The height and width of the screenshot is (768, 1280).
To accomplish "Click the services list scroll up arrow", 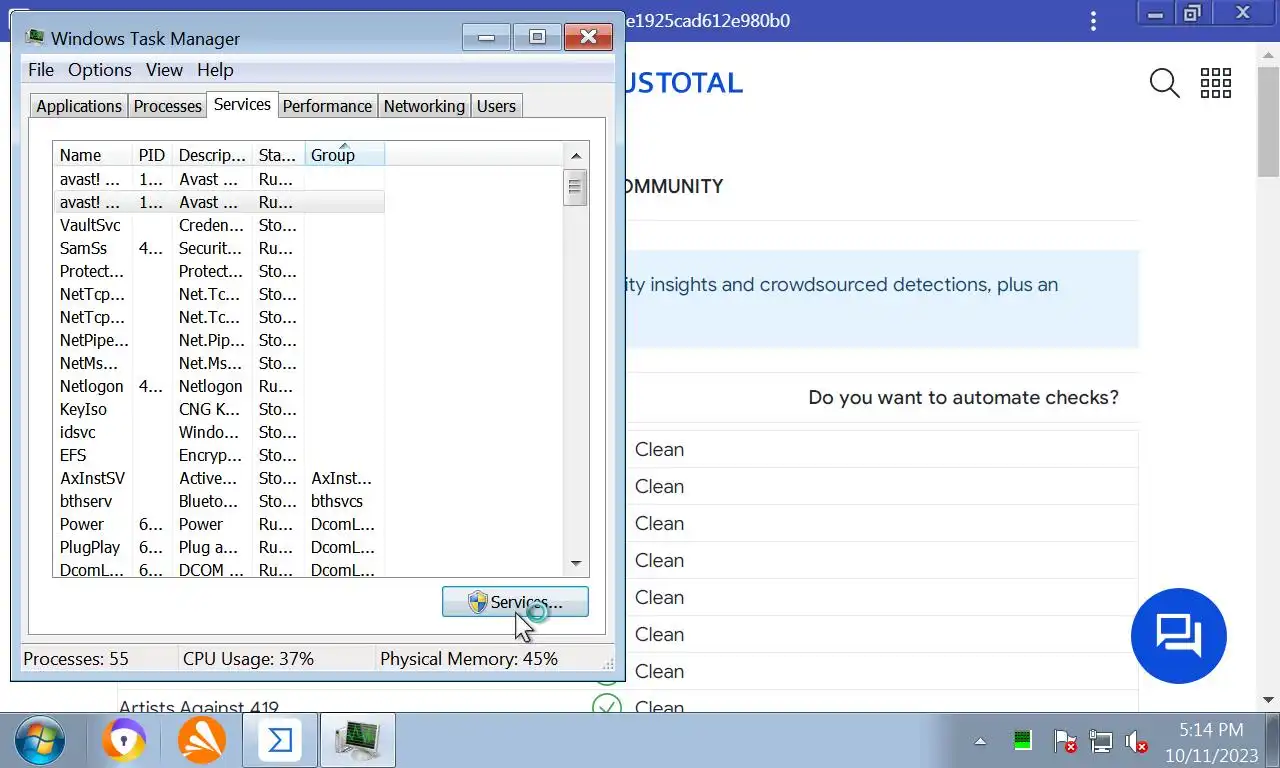I will (575, 155).
